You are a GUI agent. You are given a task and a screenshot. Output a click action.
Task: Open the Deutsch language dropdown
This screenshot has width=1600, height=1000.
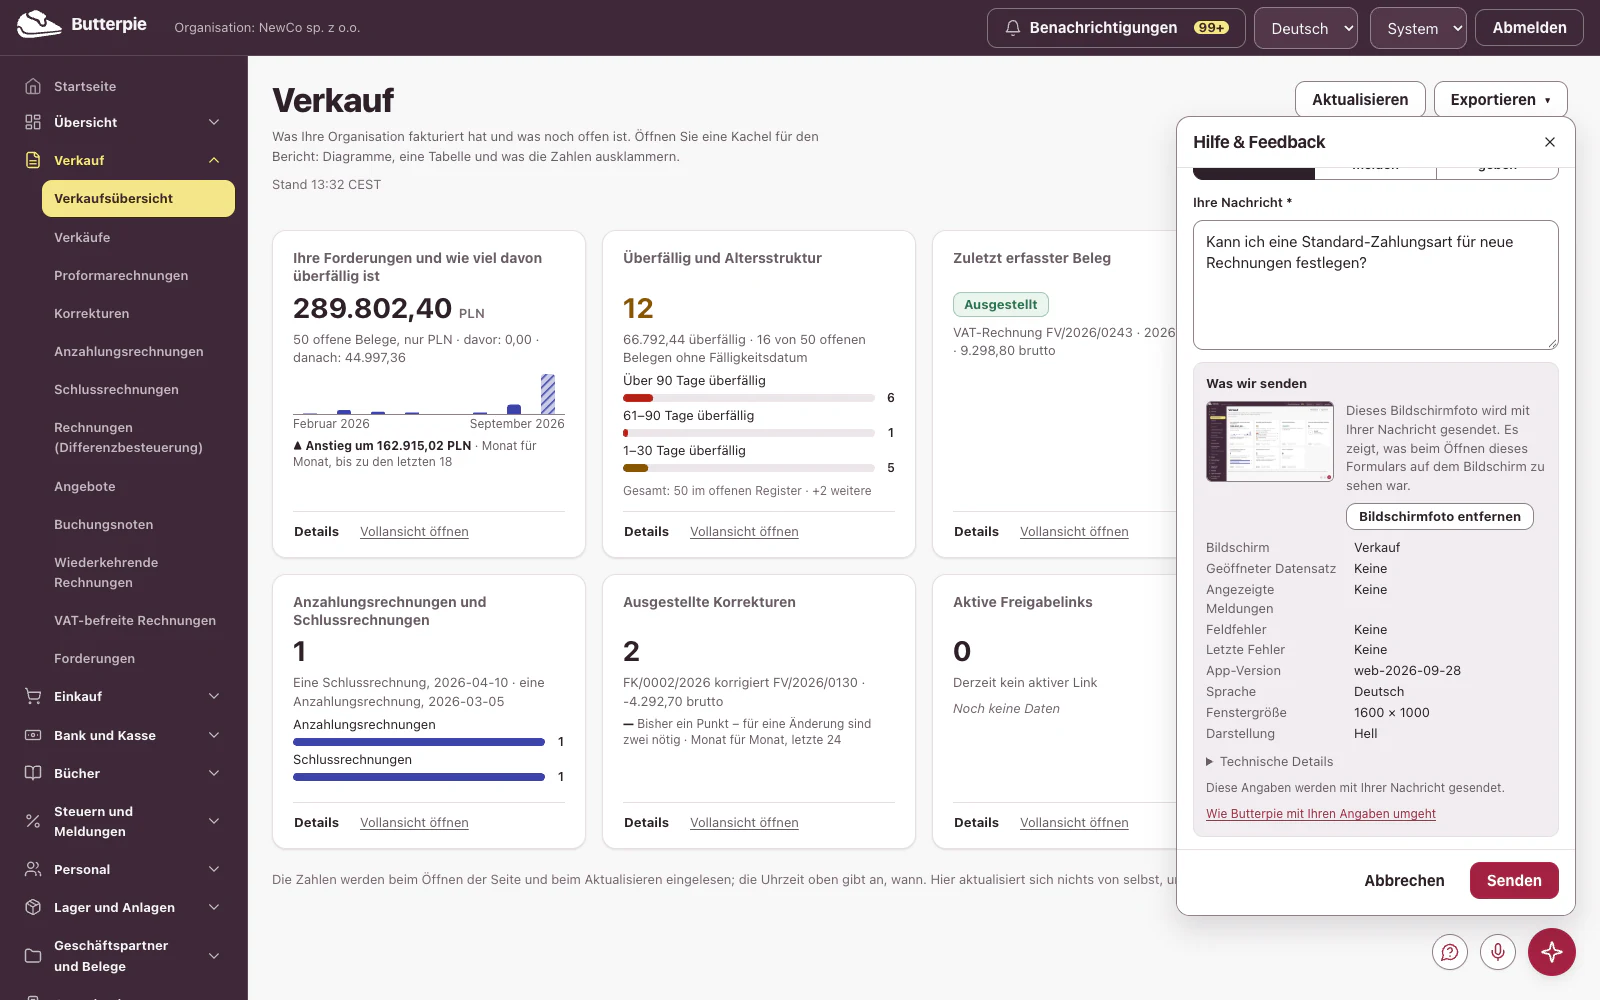[1306, 28]
